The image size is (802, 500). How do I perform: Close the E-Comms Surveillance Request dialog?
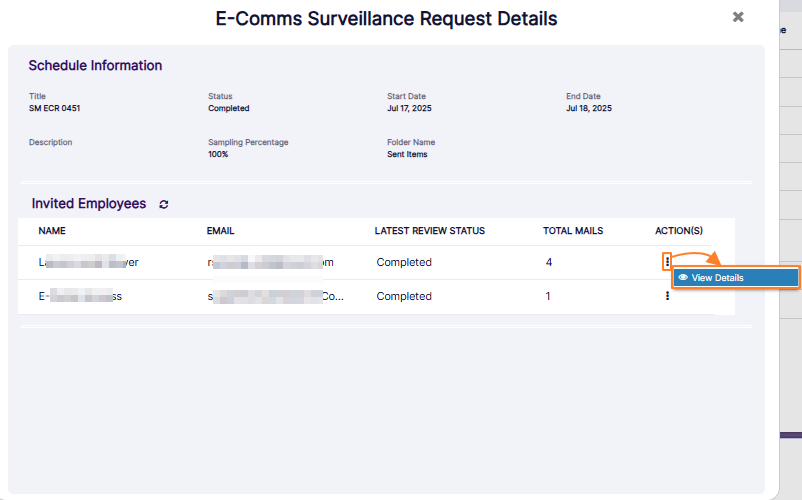pos(738,17)
